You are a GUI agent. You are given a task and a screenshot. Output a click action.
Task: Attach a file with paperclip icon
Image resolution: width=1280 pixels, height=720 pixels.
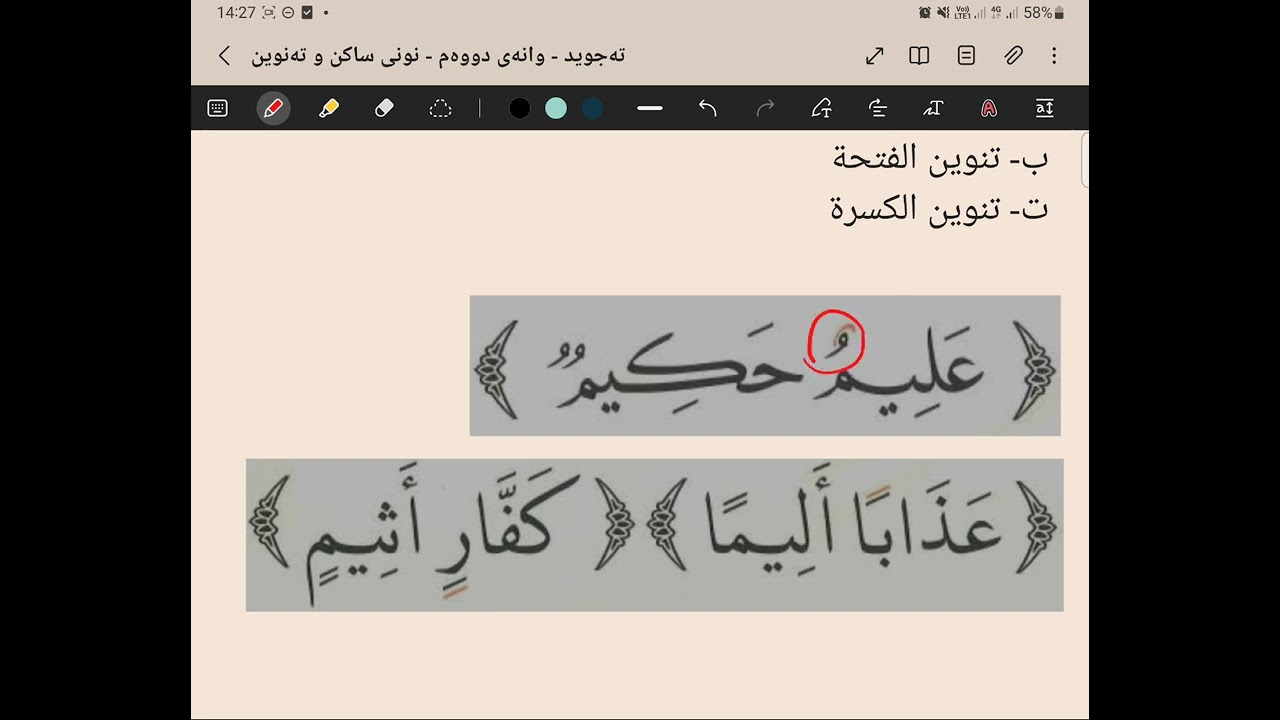(x=1013, y=56)
